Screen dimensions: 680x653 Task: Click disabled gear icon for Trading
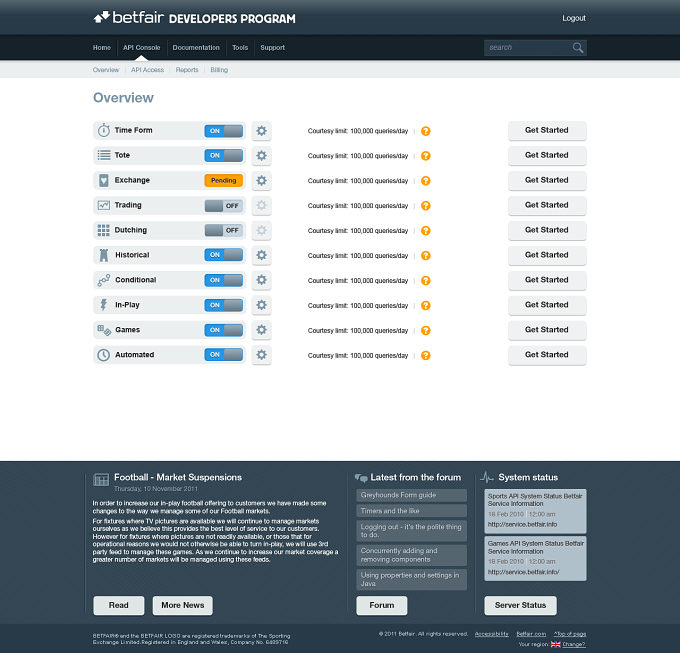pos(262,205)
